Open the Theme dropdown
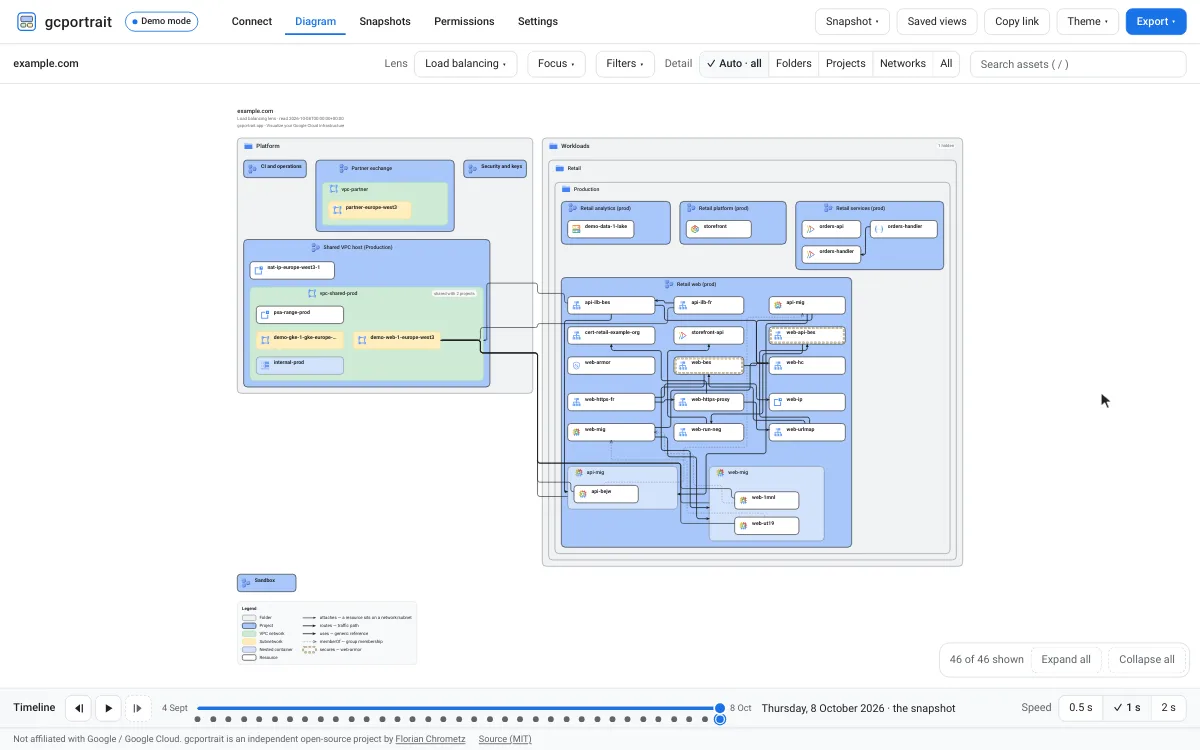The height and width of the screenshot is (750, 1200). (x=1088, y=22)
